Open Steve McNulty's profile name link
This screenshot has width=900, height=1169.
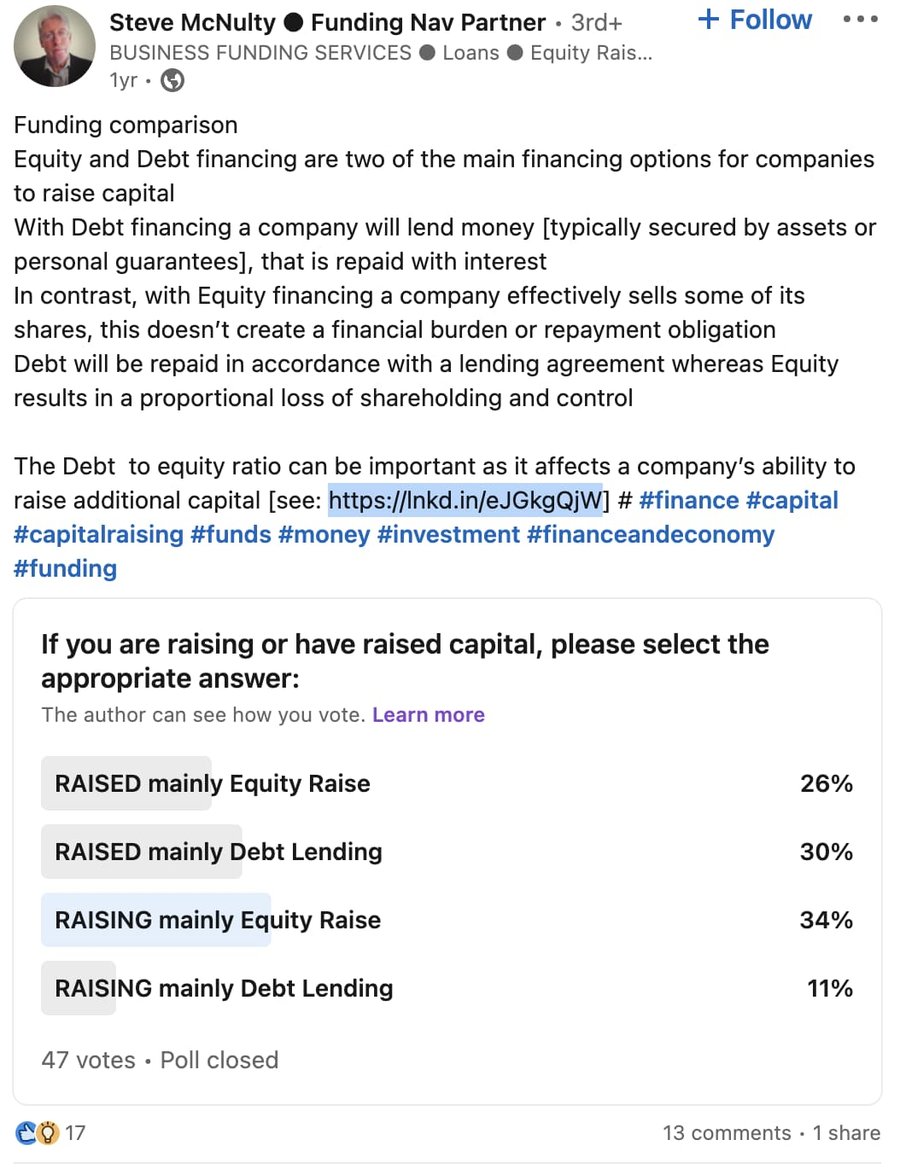click(x=194, y=22)
